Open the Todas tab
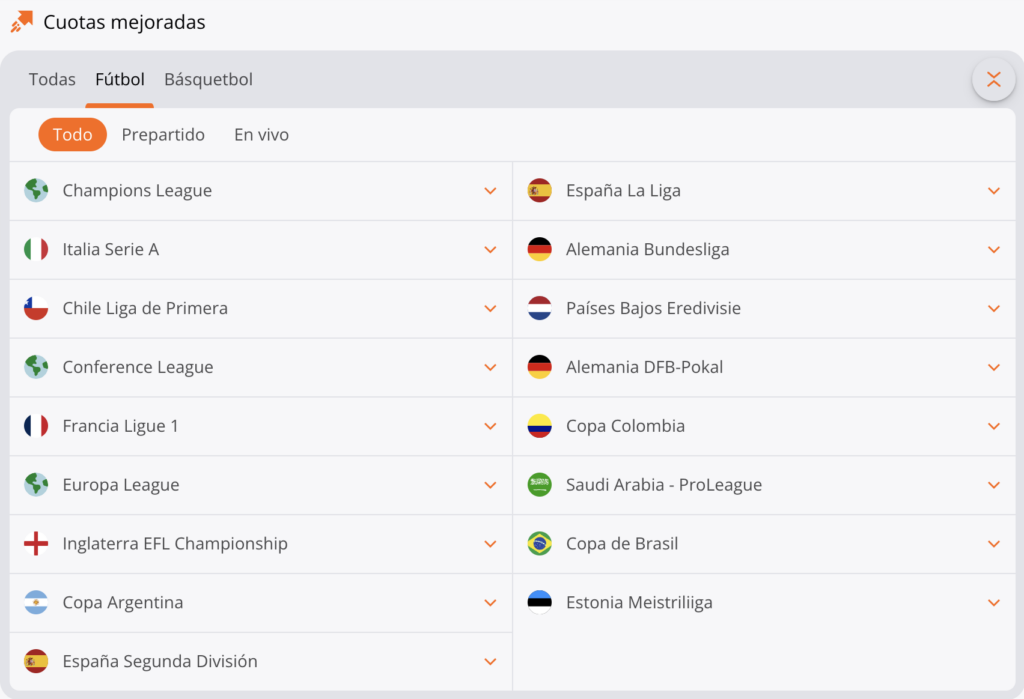The image size is (1024, 699). (x=52, y=80)
